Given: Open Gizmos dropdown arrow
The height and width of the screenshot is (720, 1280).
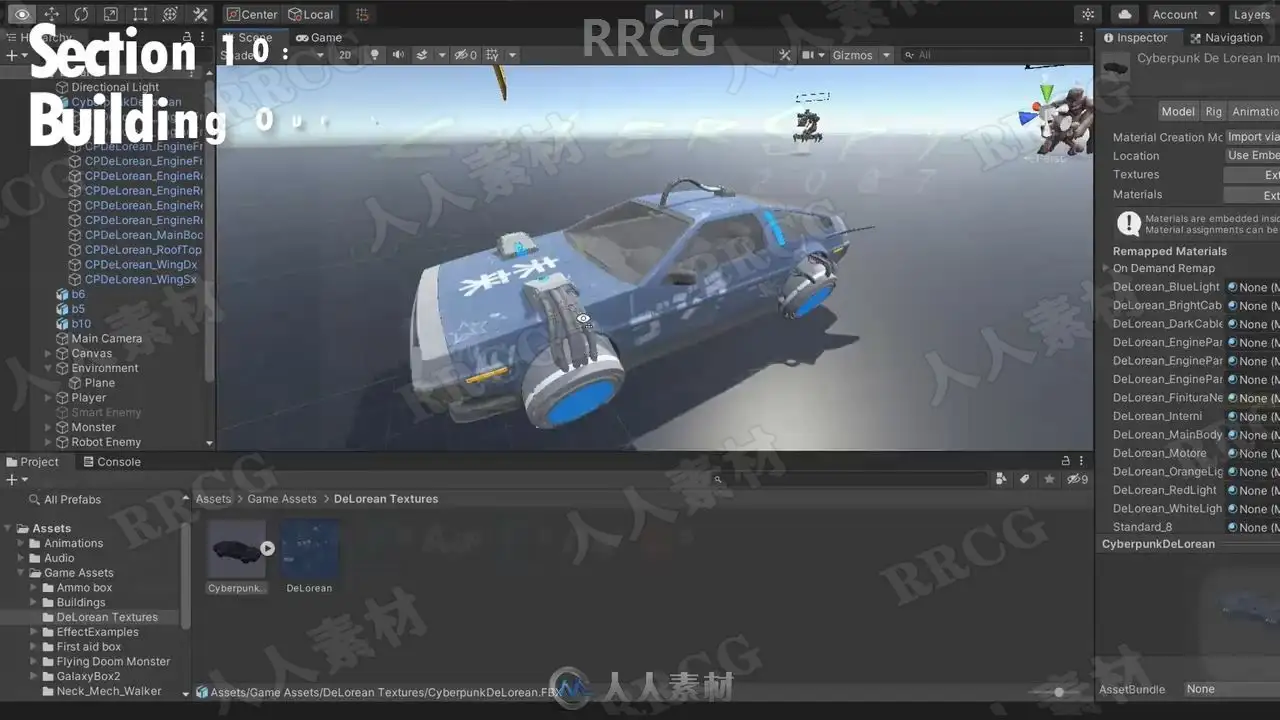Looking at the screenshot, I should (x=886, y=55).
